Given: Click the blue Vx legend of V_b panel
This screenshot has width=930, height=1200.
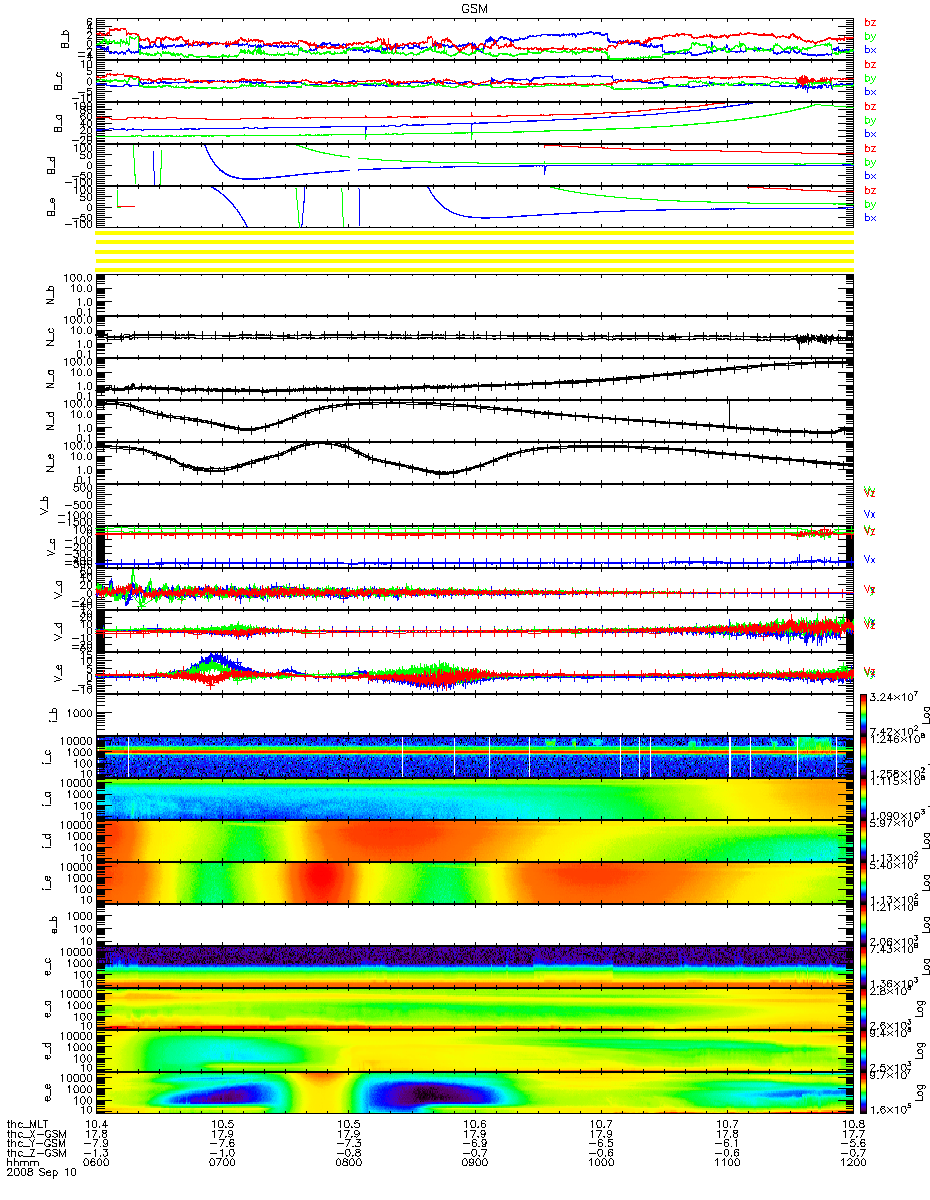Looking at the screenshot, I should [870, 514].
